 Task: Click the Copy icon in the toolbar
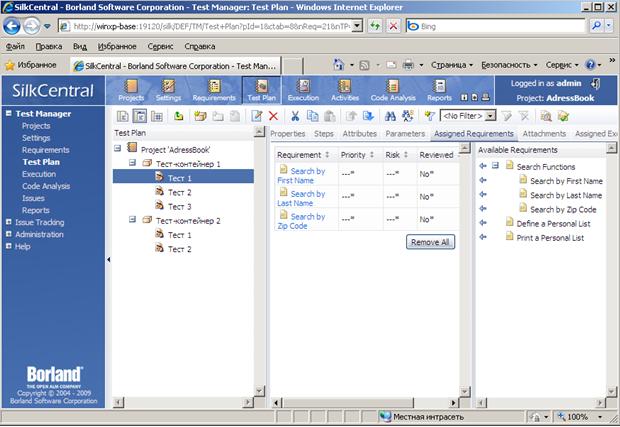pyautogui.click(x=312, y=116)
